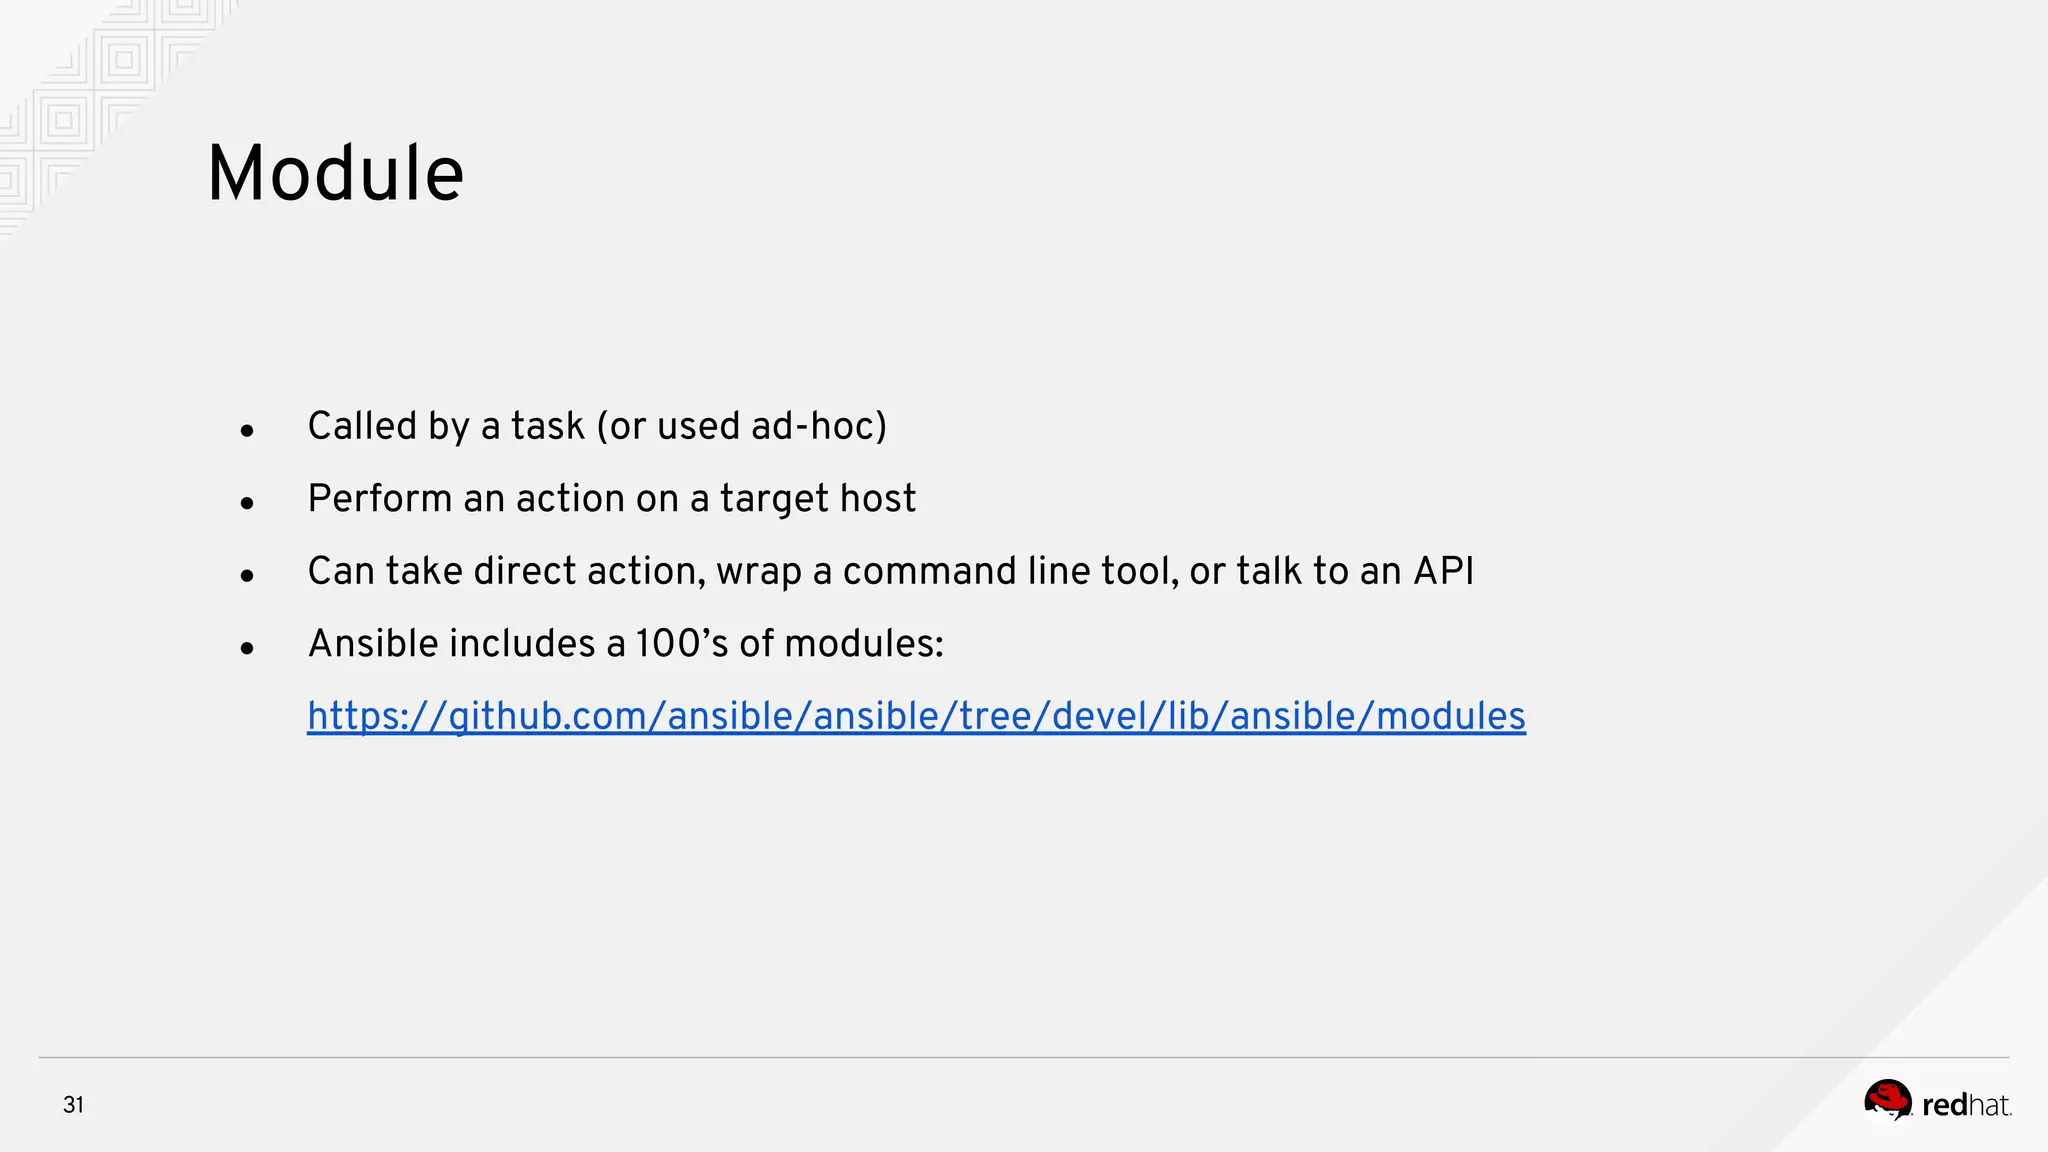
Task: Click slide number 31
Action: 74,1105
